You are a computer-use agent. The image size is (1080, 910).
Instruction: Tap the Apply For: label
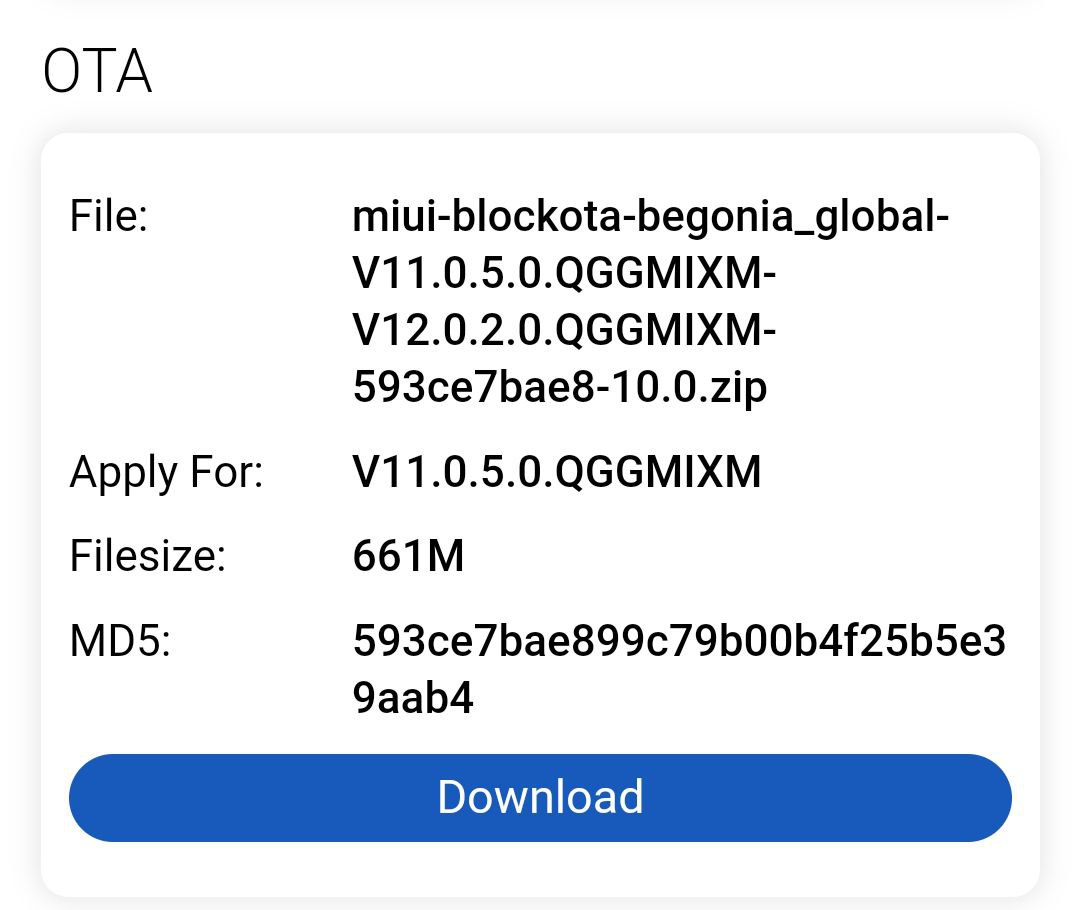[166, 473]
